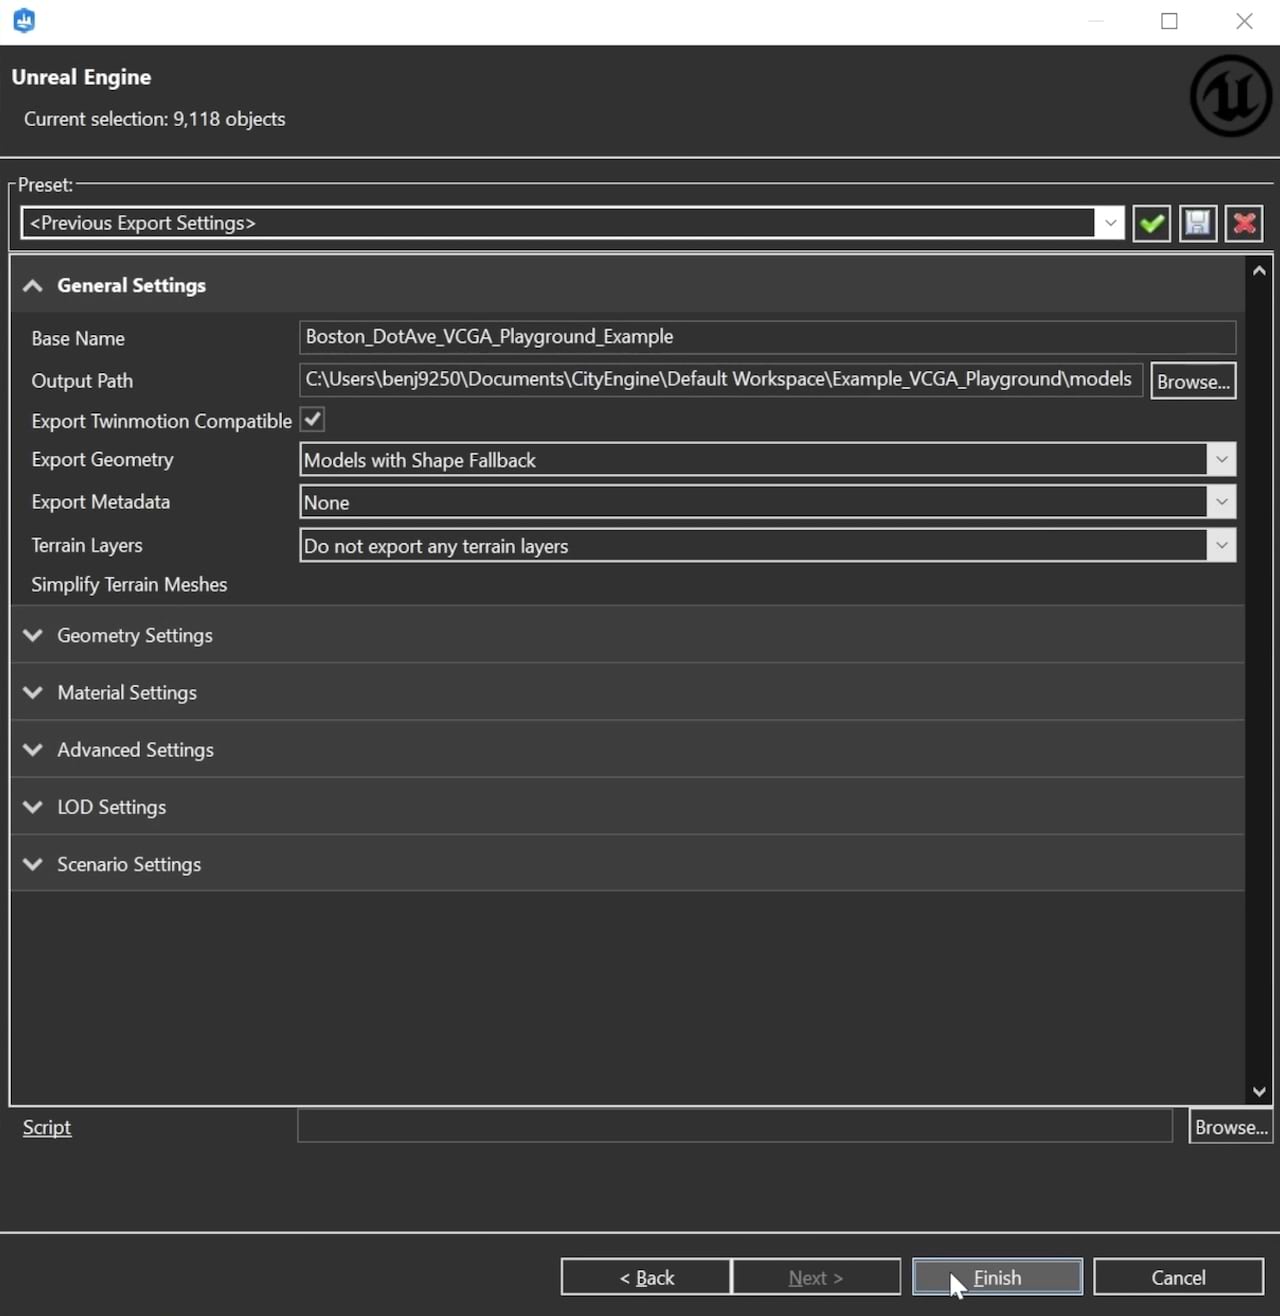The image size is (1280, 1316).
Task: Expand the Scenario Settings section
Action: (33, 864)
